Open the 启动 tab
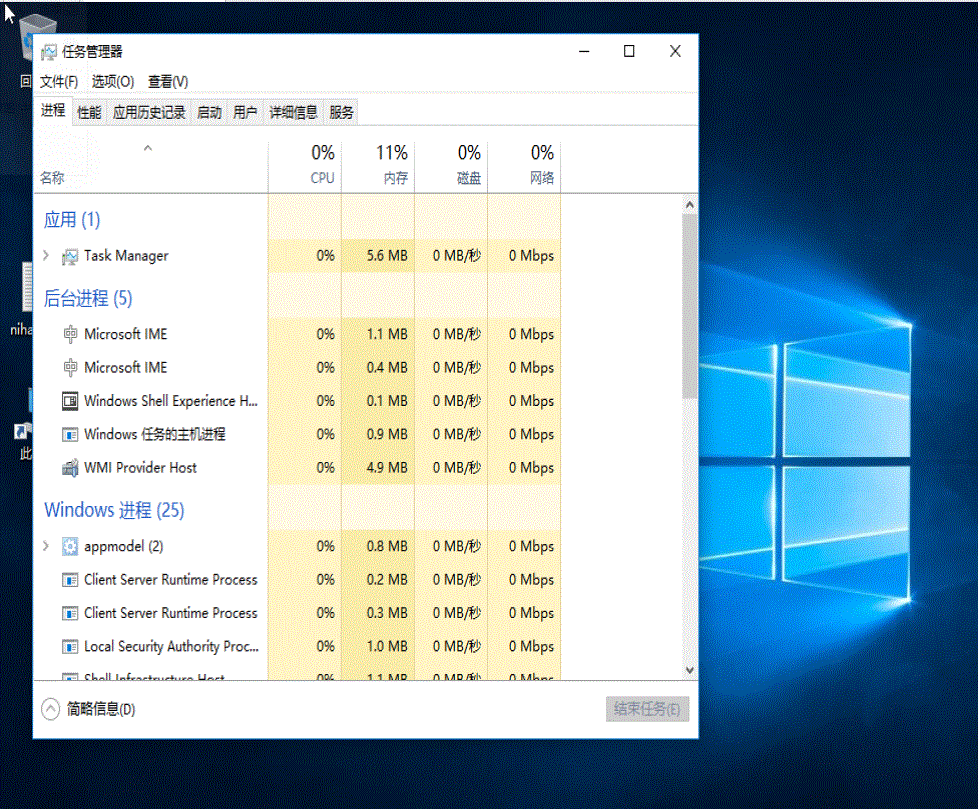This screenshot has height=809, width=978. [209, 113]
